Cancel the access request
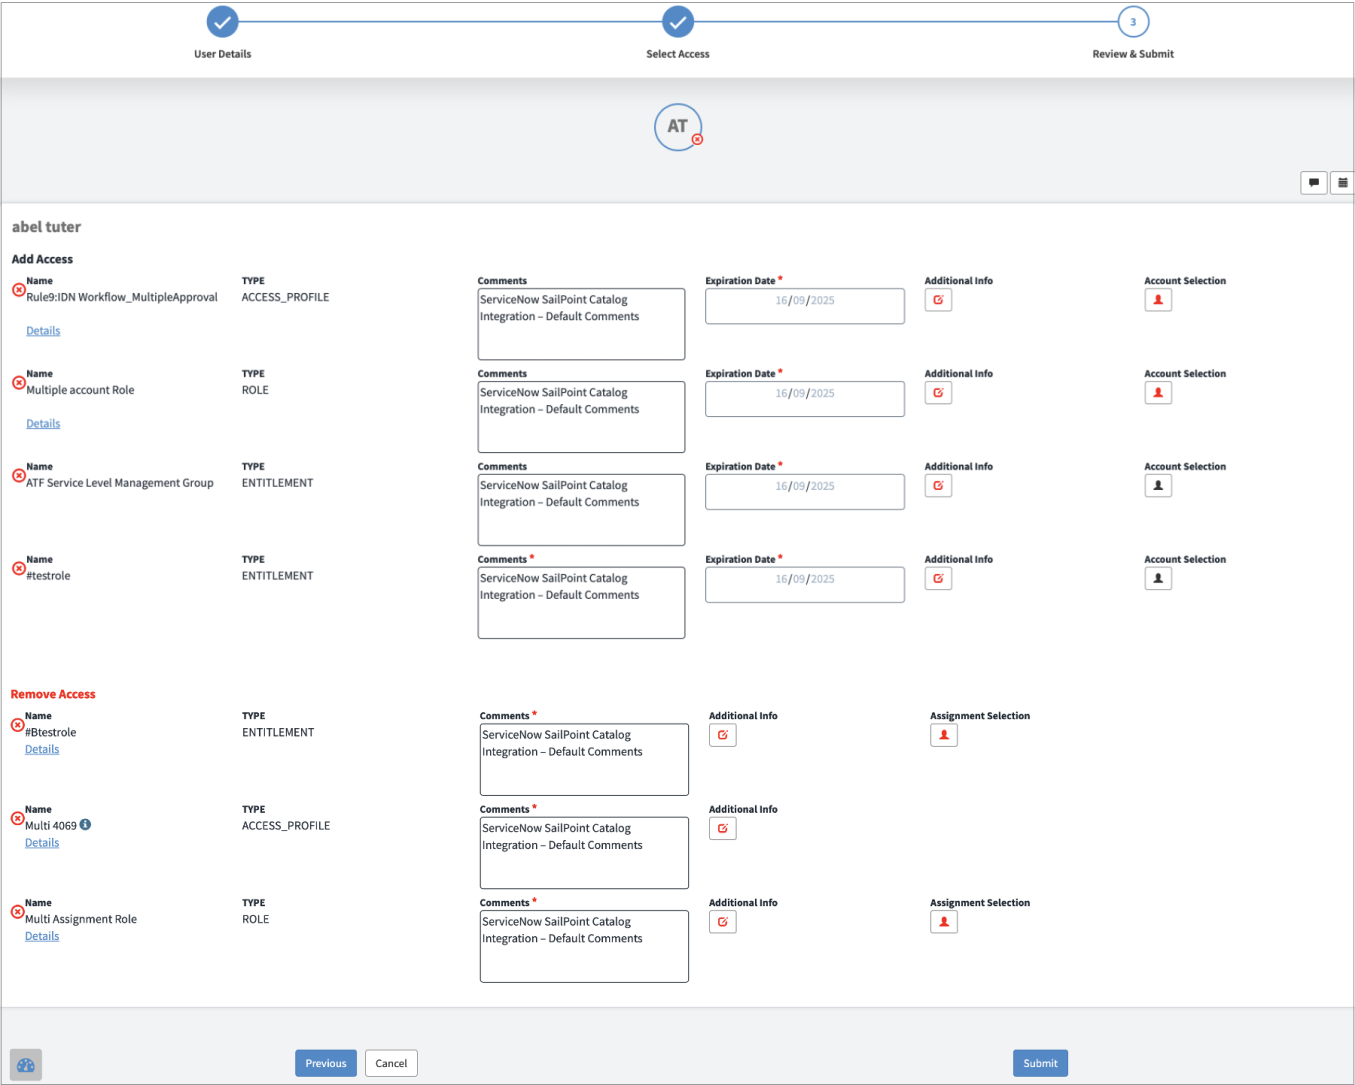Viewport: 1355px width, 1085px height. click(x=391, y=1063)
